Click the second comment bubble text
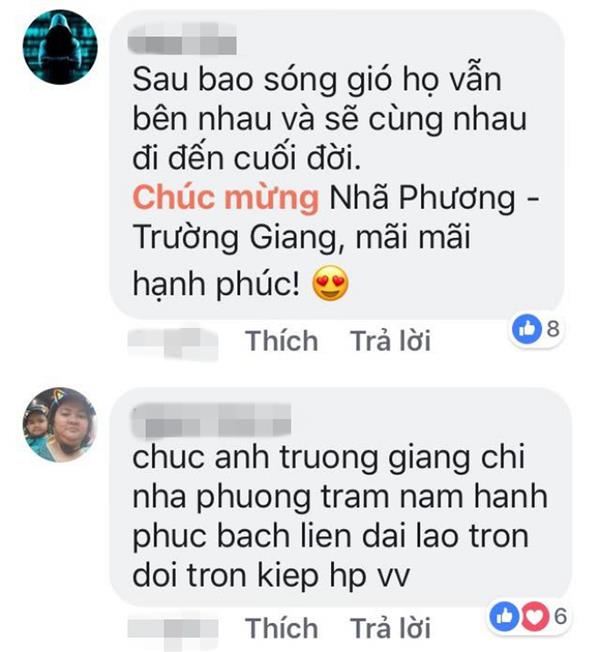Viewport: 600px width, 652px height. [x=340, y=516]
